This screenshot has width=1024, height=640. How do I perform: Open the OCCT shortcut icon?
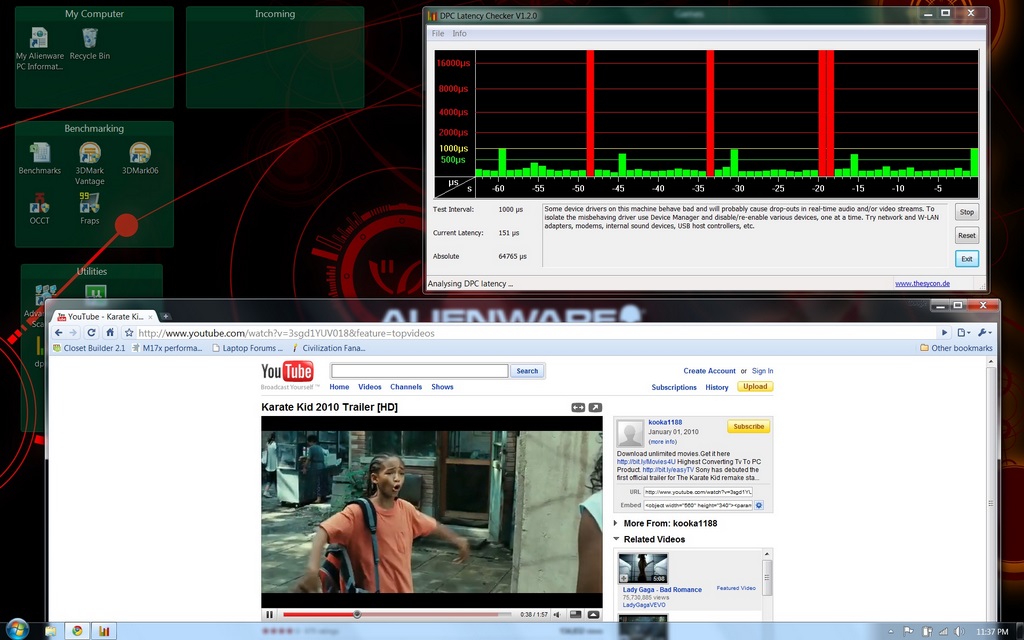(39, 209)
